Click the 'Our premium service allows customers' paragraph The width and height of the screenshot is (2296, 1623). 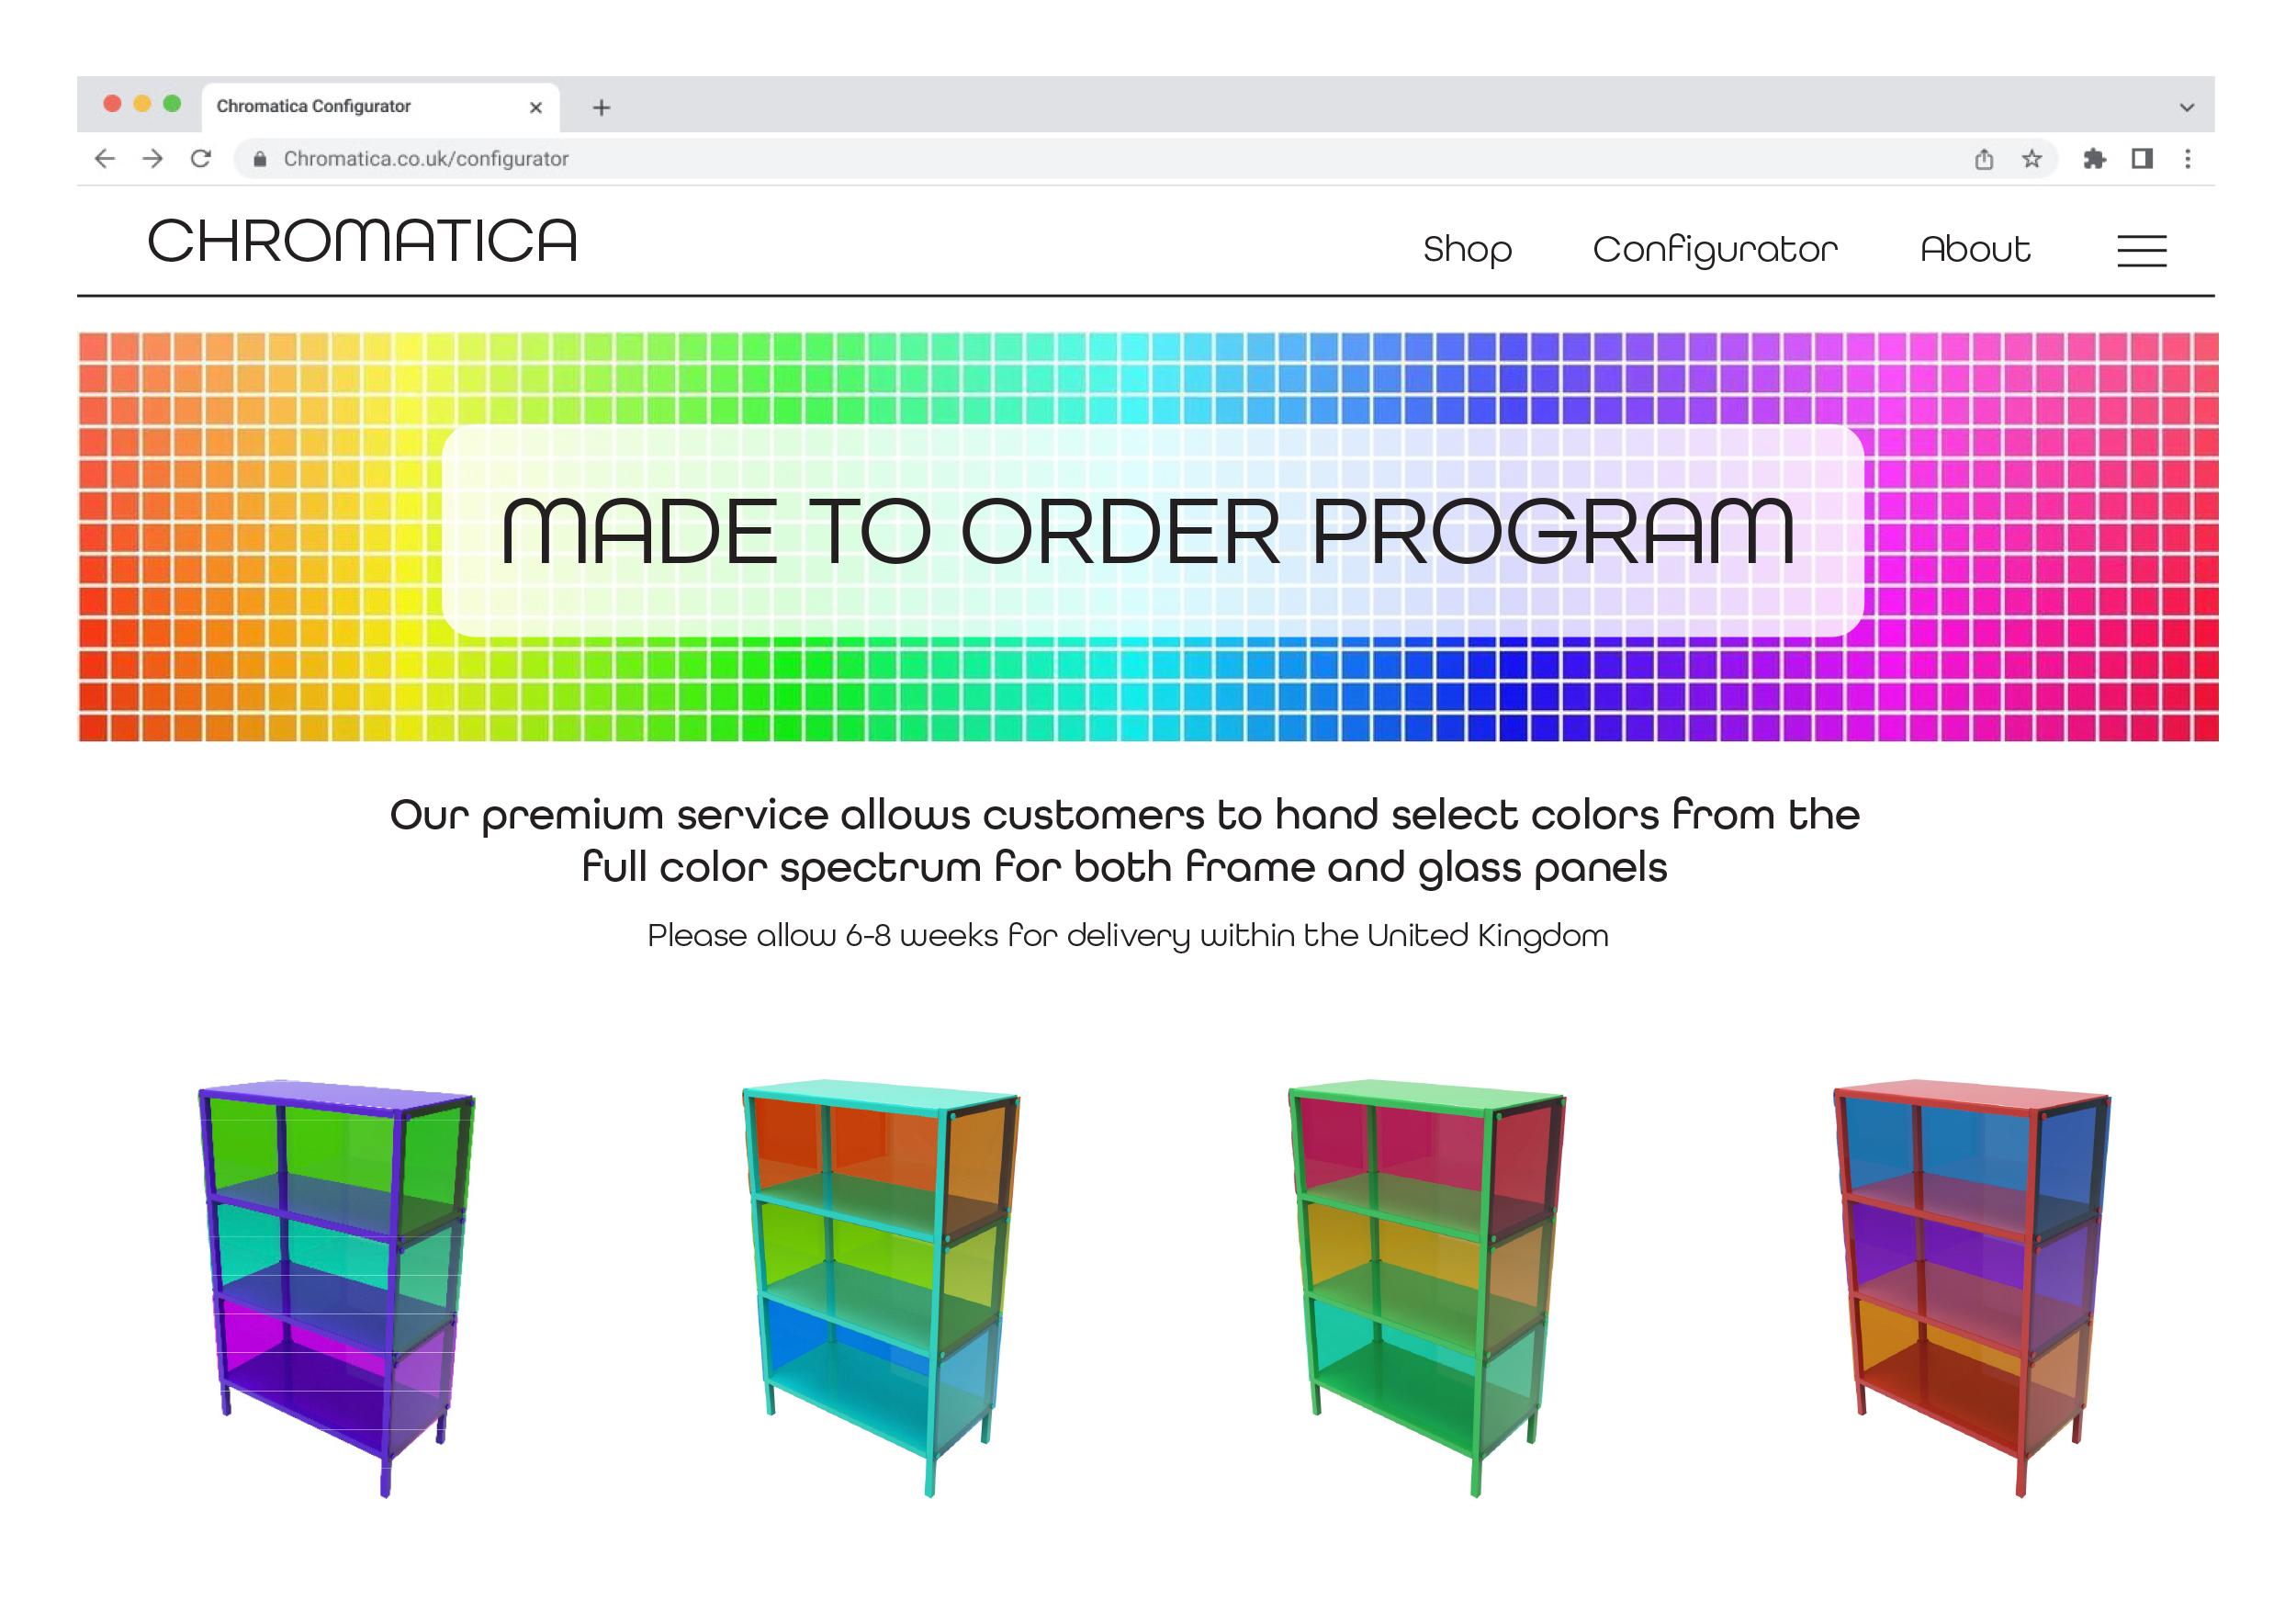pos(1125,841)
